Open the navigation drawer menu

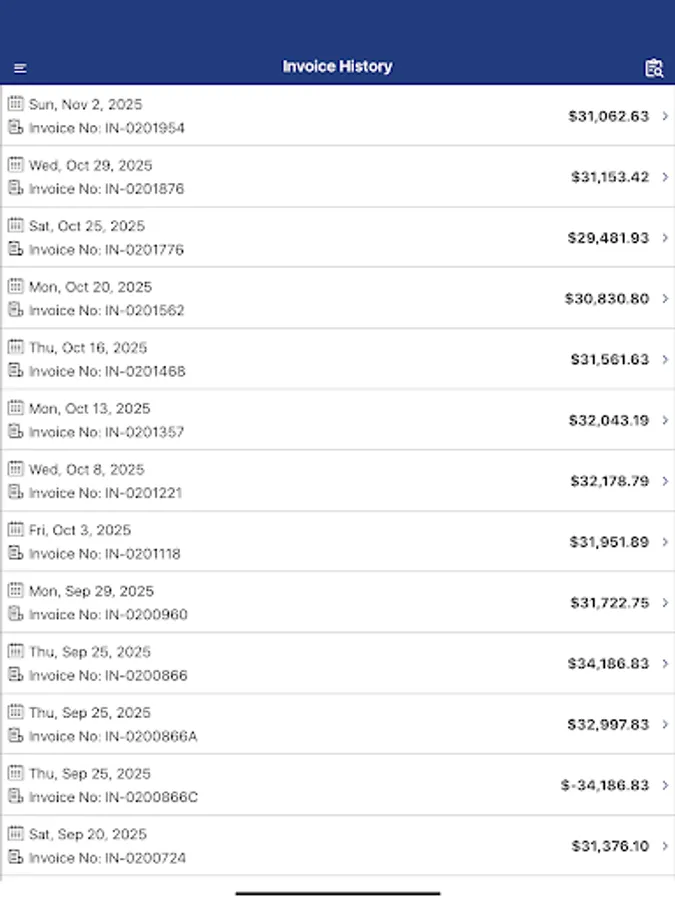pyautogui.click(x=19, y=67)
